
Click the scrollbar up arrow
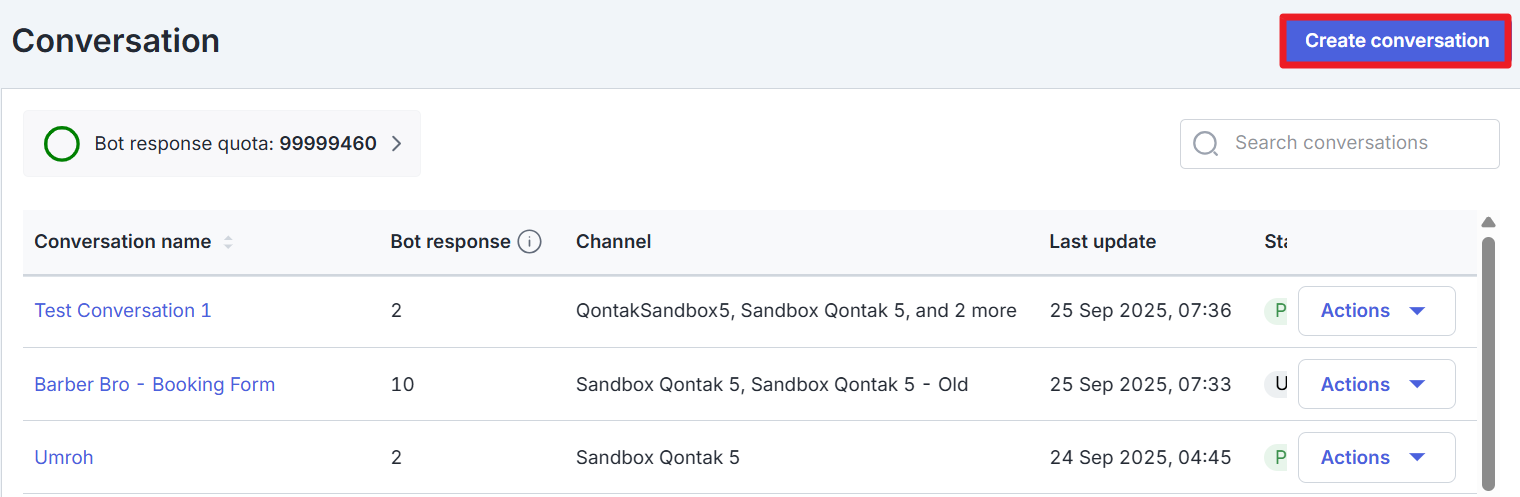tap(1488, 222)
